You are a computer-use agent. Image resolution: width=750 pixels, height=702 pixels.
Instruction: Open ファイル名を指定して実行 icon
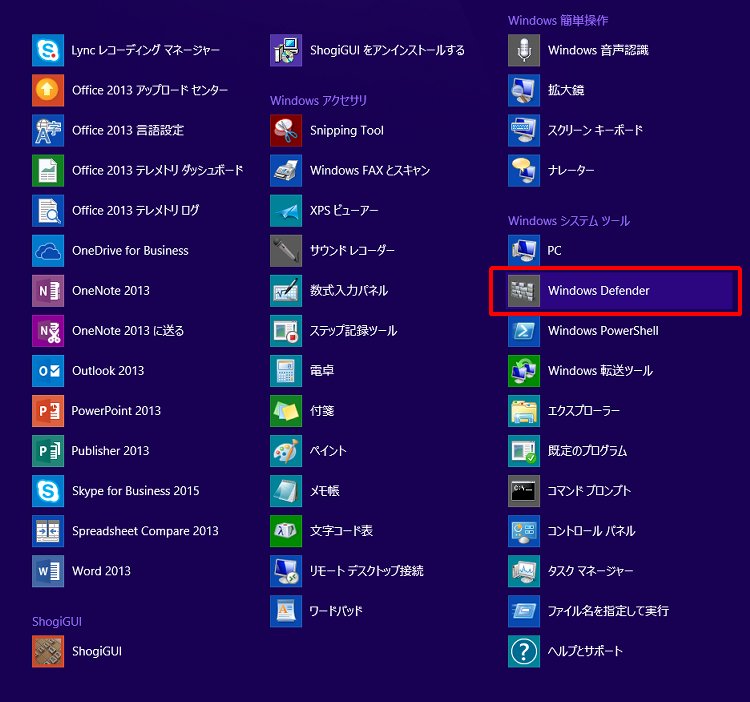click(524, 611)
